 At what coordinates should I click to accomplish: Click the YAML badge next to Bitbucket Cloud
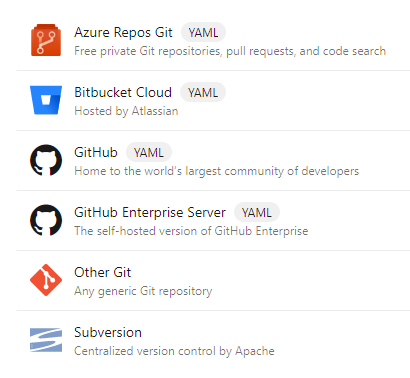pos(203,93)
